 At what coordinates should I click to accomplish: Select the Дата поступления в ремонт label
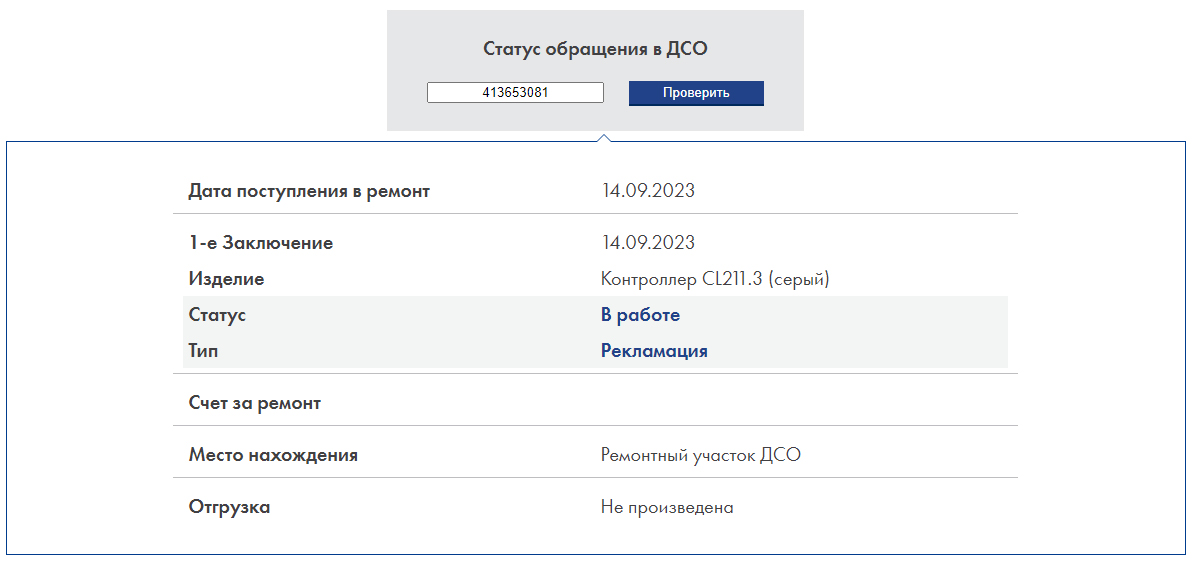click(x=309, y=191)
